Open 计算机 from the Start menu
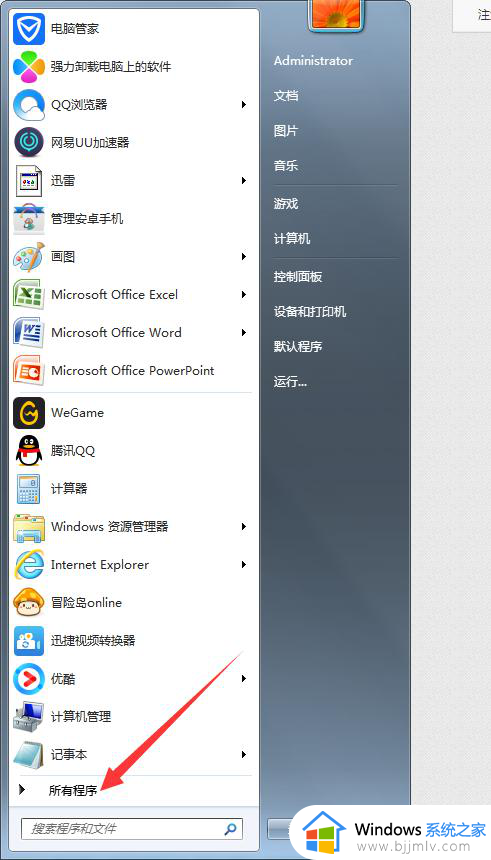Screen dimensions: 491x860 click(292, 239)
